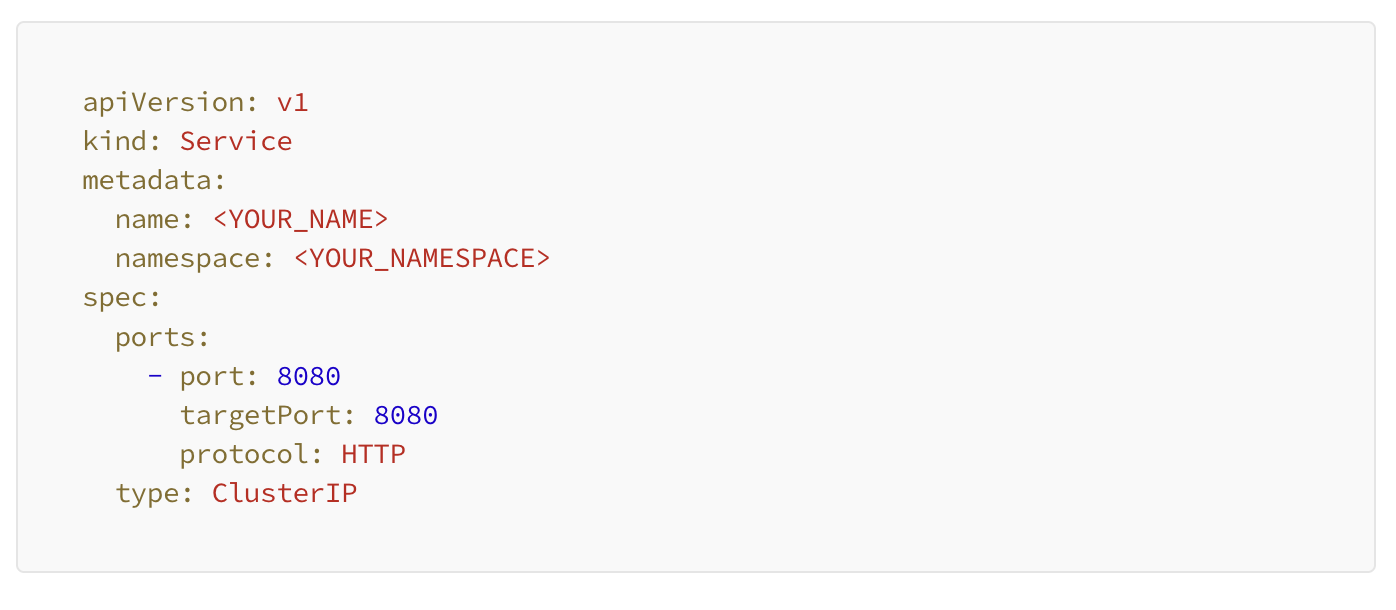Viewport: 1396px width, 610px height.
Task: Click the namespace key
Action: coord(188,259)
